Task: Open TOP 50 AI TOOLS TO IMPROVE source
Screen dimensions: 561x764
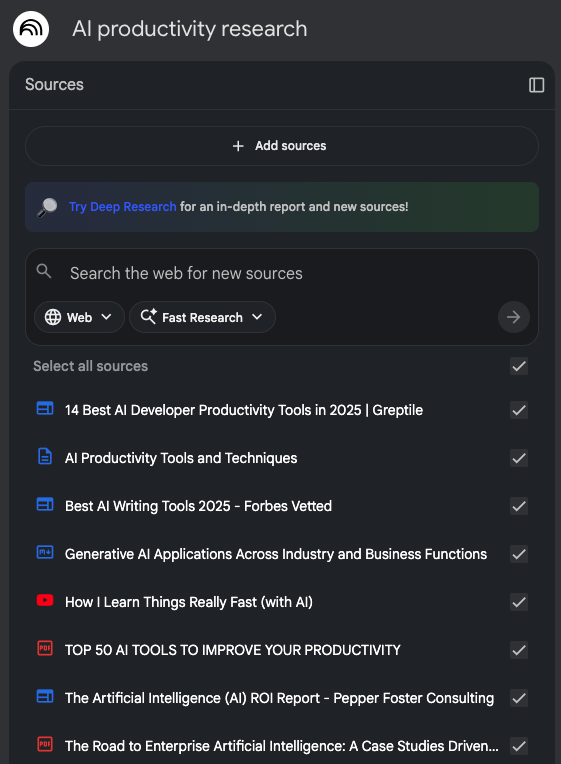Action: [x=232, y=650]
